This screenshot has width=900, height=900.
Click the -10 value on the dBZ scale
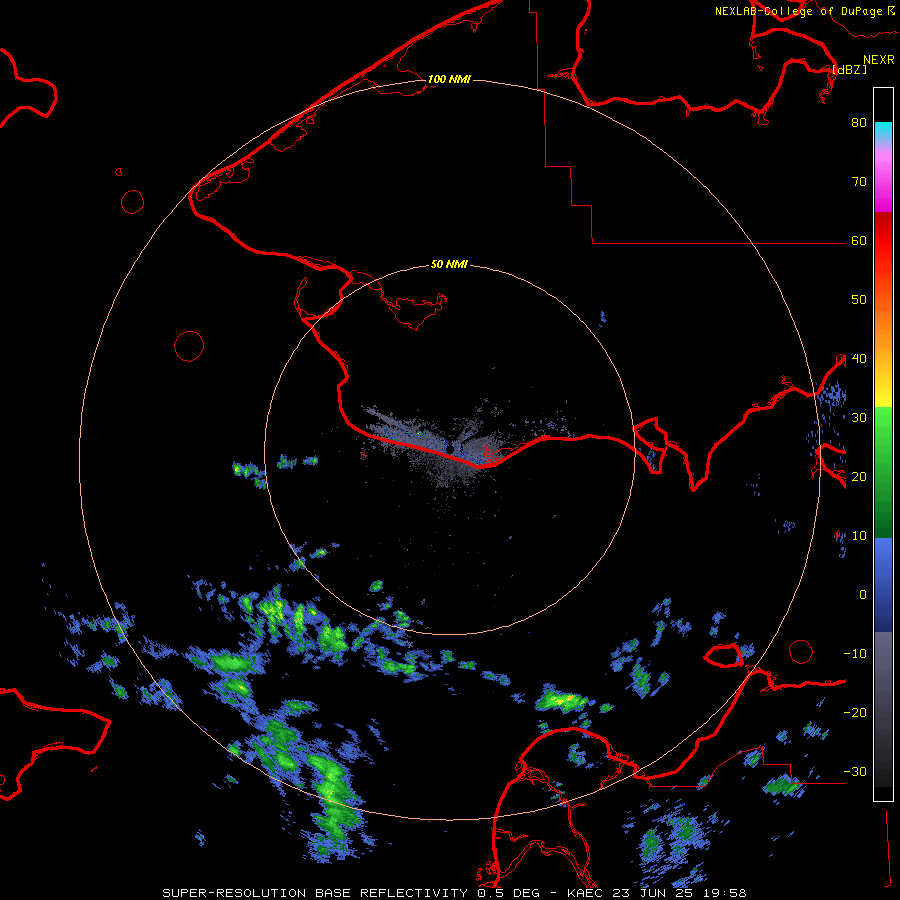click(855, 654)
